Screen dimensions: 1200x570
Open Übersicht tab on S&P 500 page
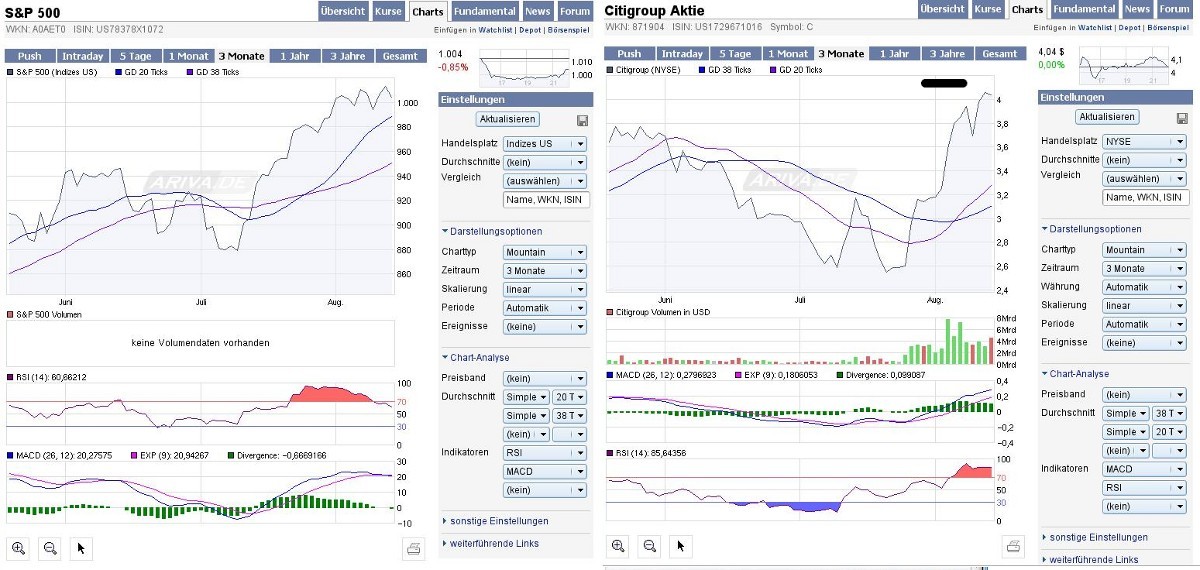click(342, 11)
